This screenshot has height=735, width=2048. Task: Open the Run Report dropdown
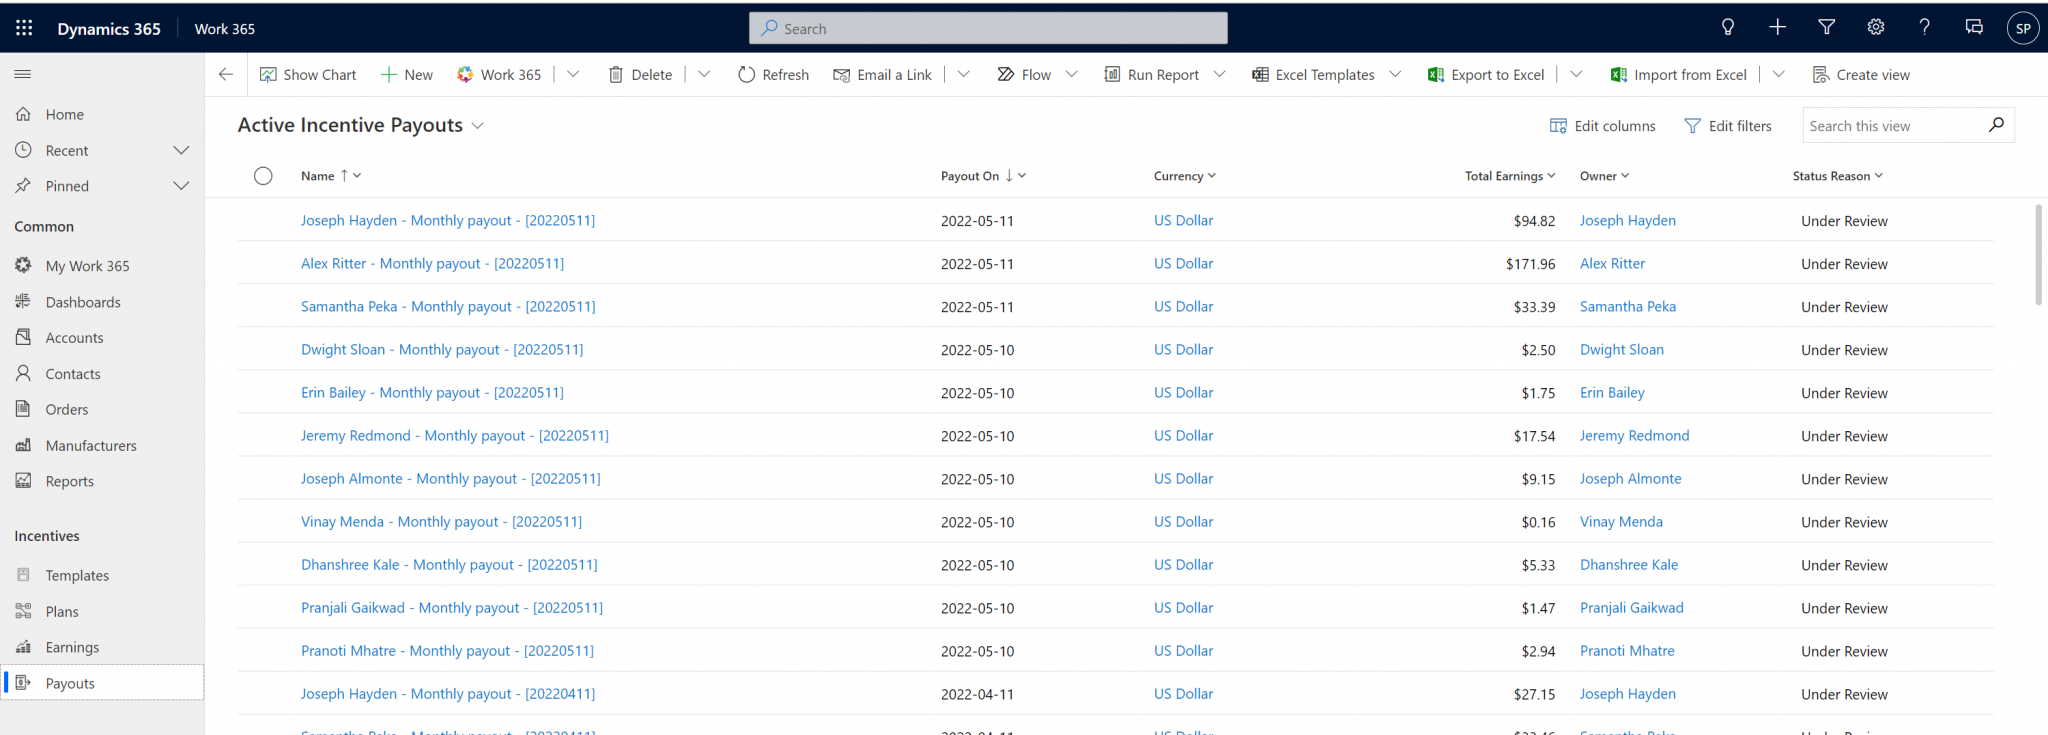click(x=1219, y=75)
